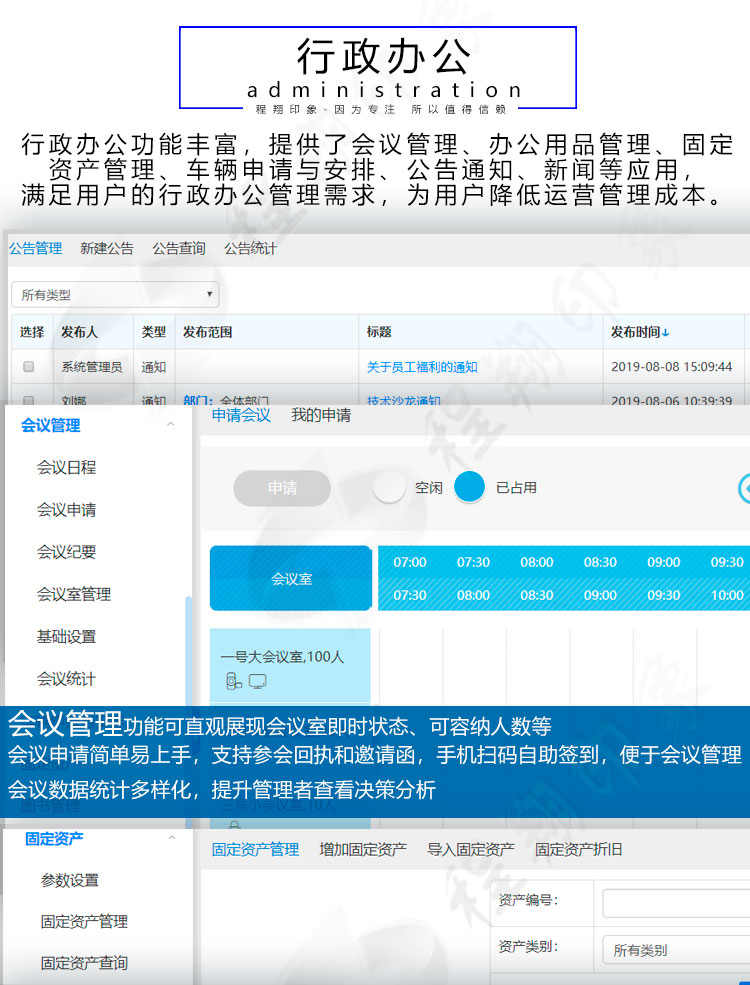Screen dimensions: 750x985
Task: Open the 所有类型 type filter dropdown
Action: (115, 295)
